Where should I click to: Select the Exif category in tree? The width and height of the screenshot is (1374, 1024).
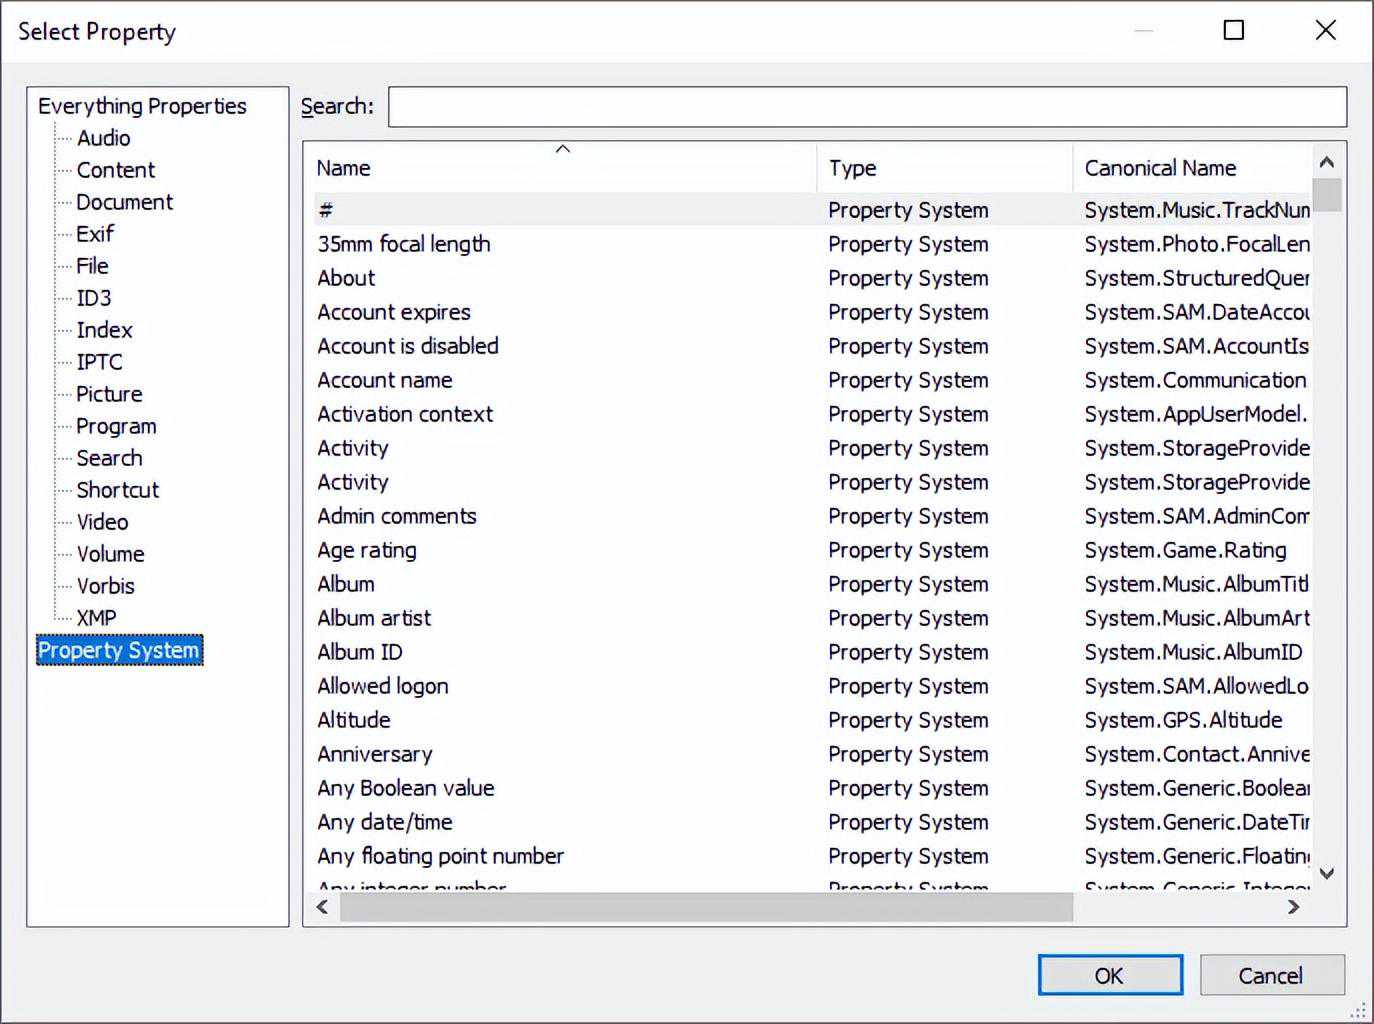[95, 234]
